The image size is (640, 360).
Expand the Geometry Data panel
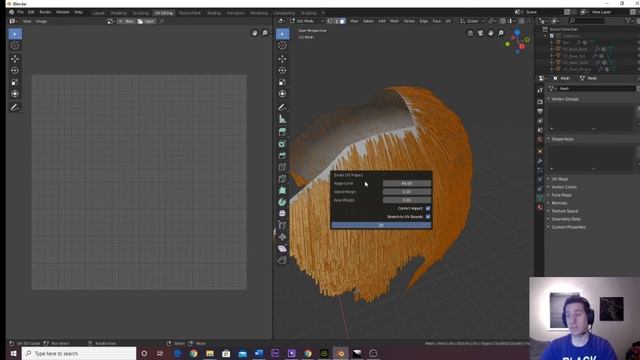click(x=566, y=219)
